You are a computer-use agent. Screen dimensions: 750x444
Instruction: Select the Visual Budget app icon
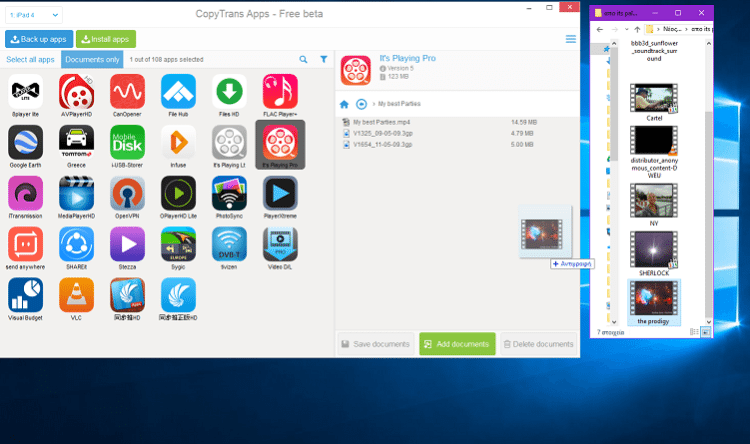coord(25,295)
